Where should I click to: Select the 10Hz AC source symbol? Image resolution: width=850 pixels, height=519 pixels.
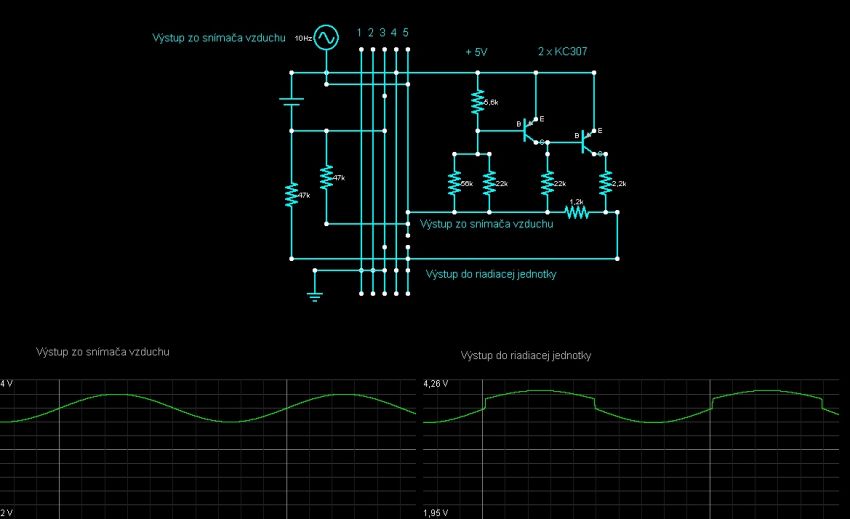coord(326,37)
